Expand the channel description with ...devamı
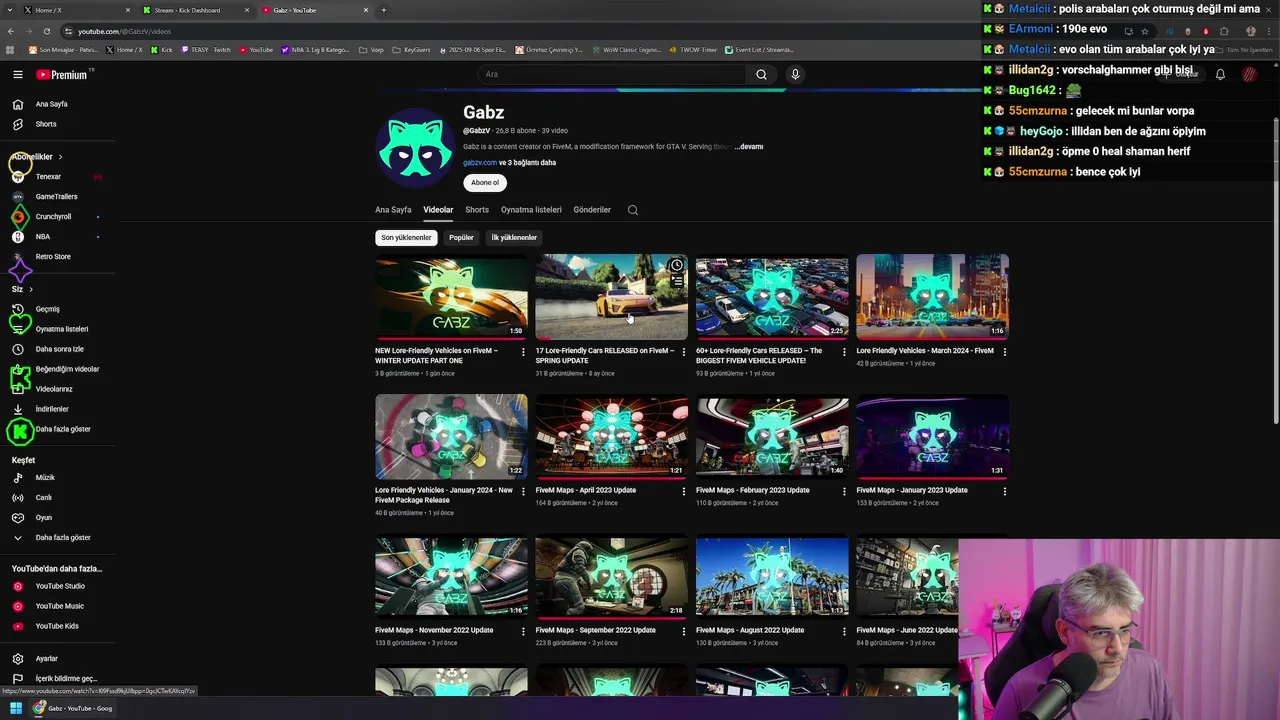 pyautogui.click(x=749, y=147)
